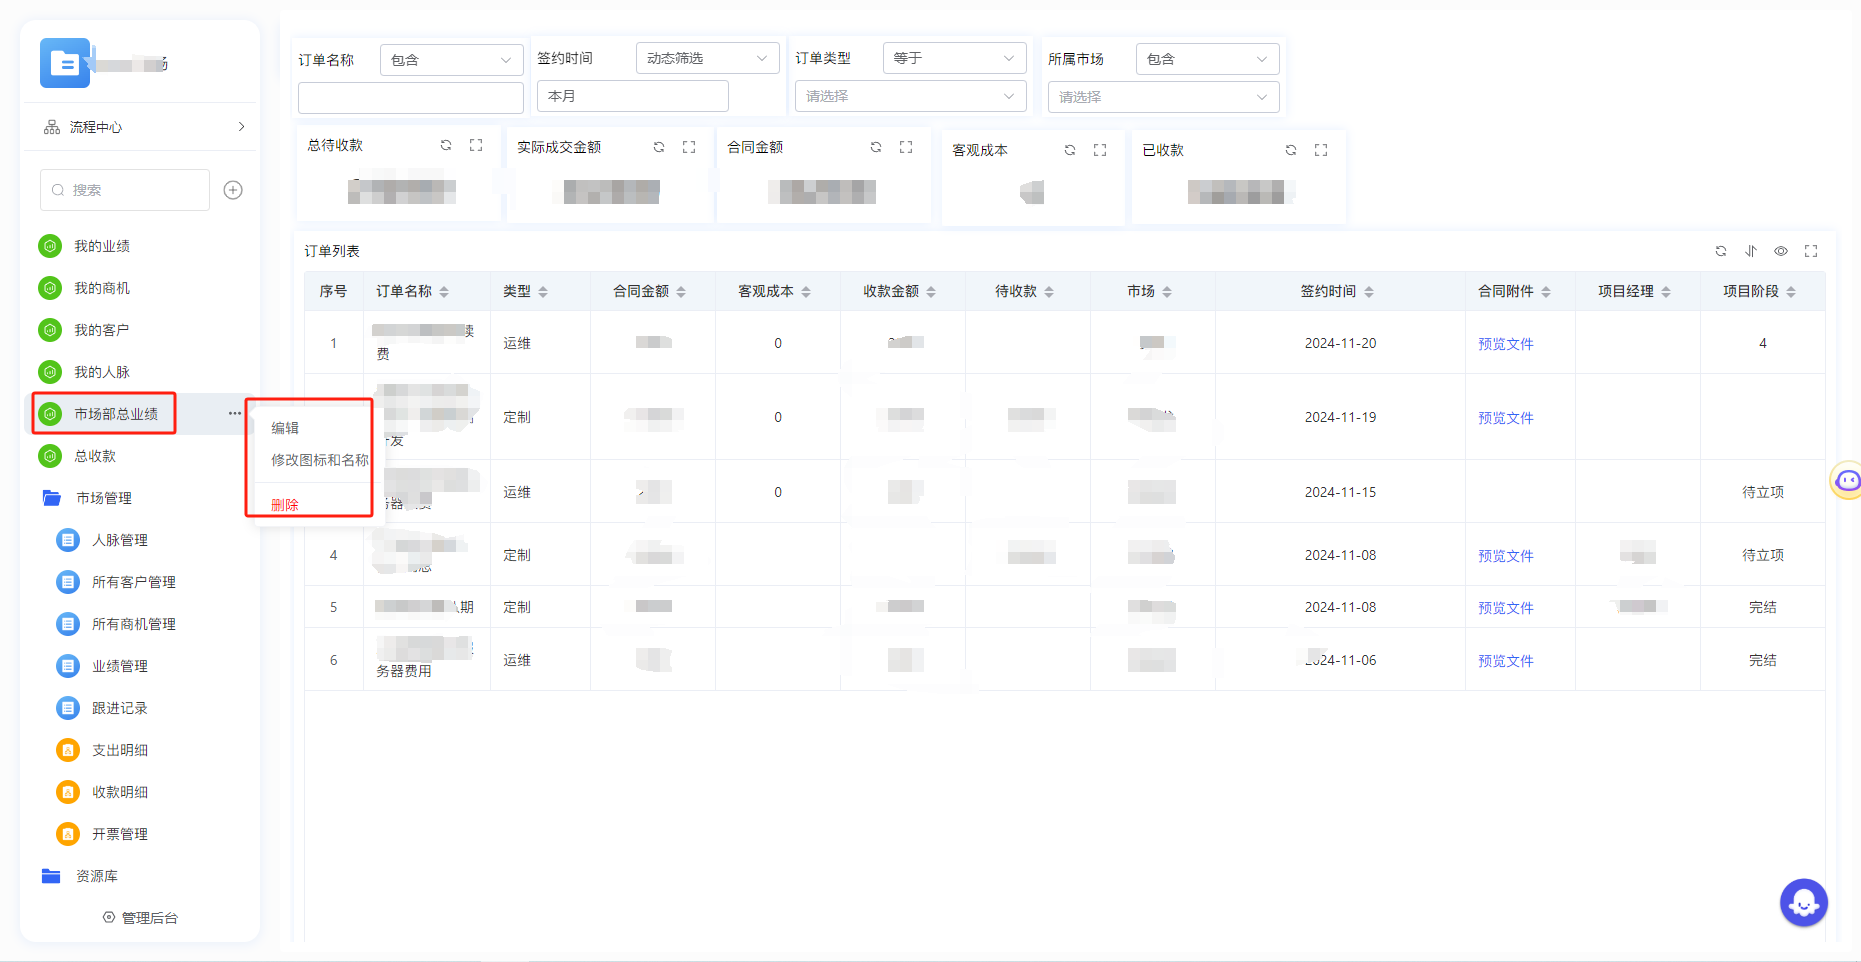The width and height of the screenshot is (1861, 962).
Task: Expand the 实际成交金额 card to fullscreen
Action: click(689, 147)
